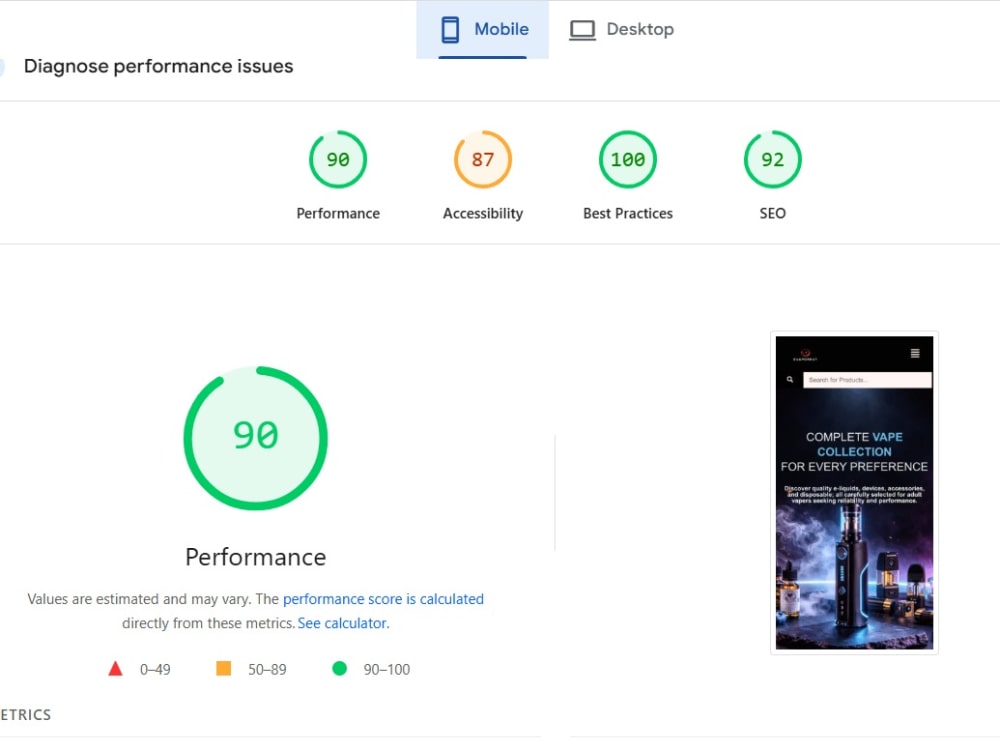This screenshot has width=1000, height=750.
Task: Click the desktop laptop icon
Action: coord(582,30)
